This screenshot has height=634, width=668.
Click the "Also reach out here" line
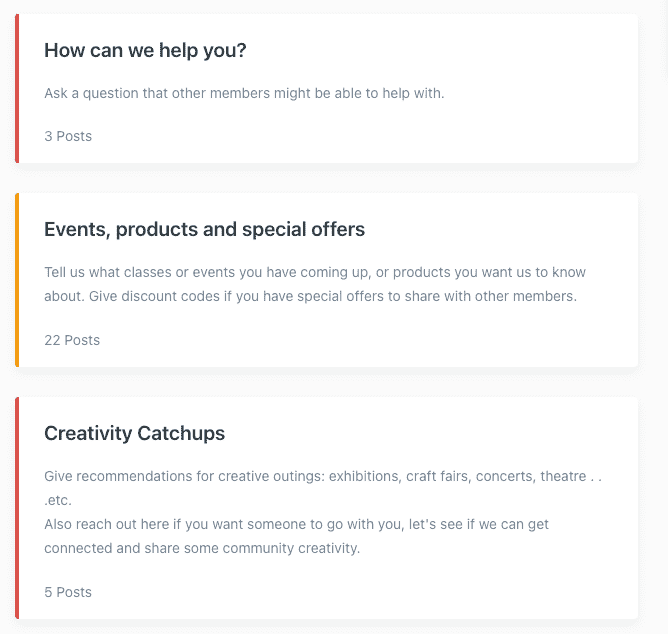pyautogui.click(x=296, y=524)
